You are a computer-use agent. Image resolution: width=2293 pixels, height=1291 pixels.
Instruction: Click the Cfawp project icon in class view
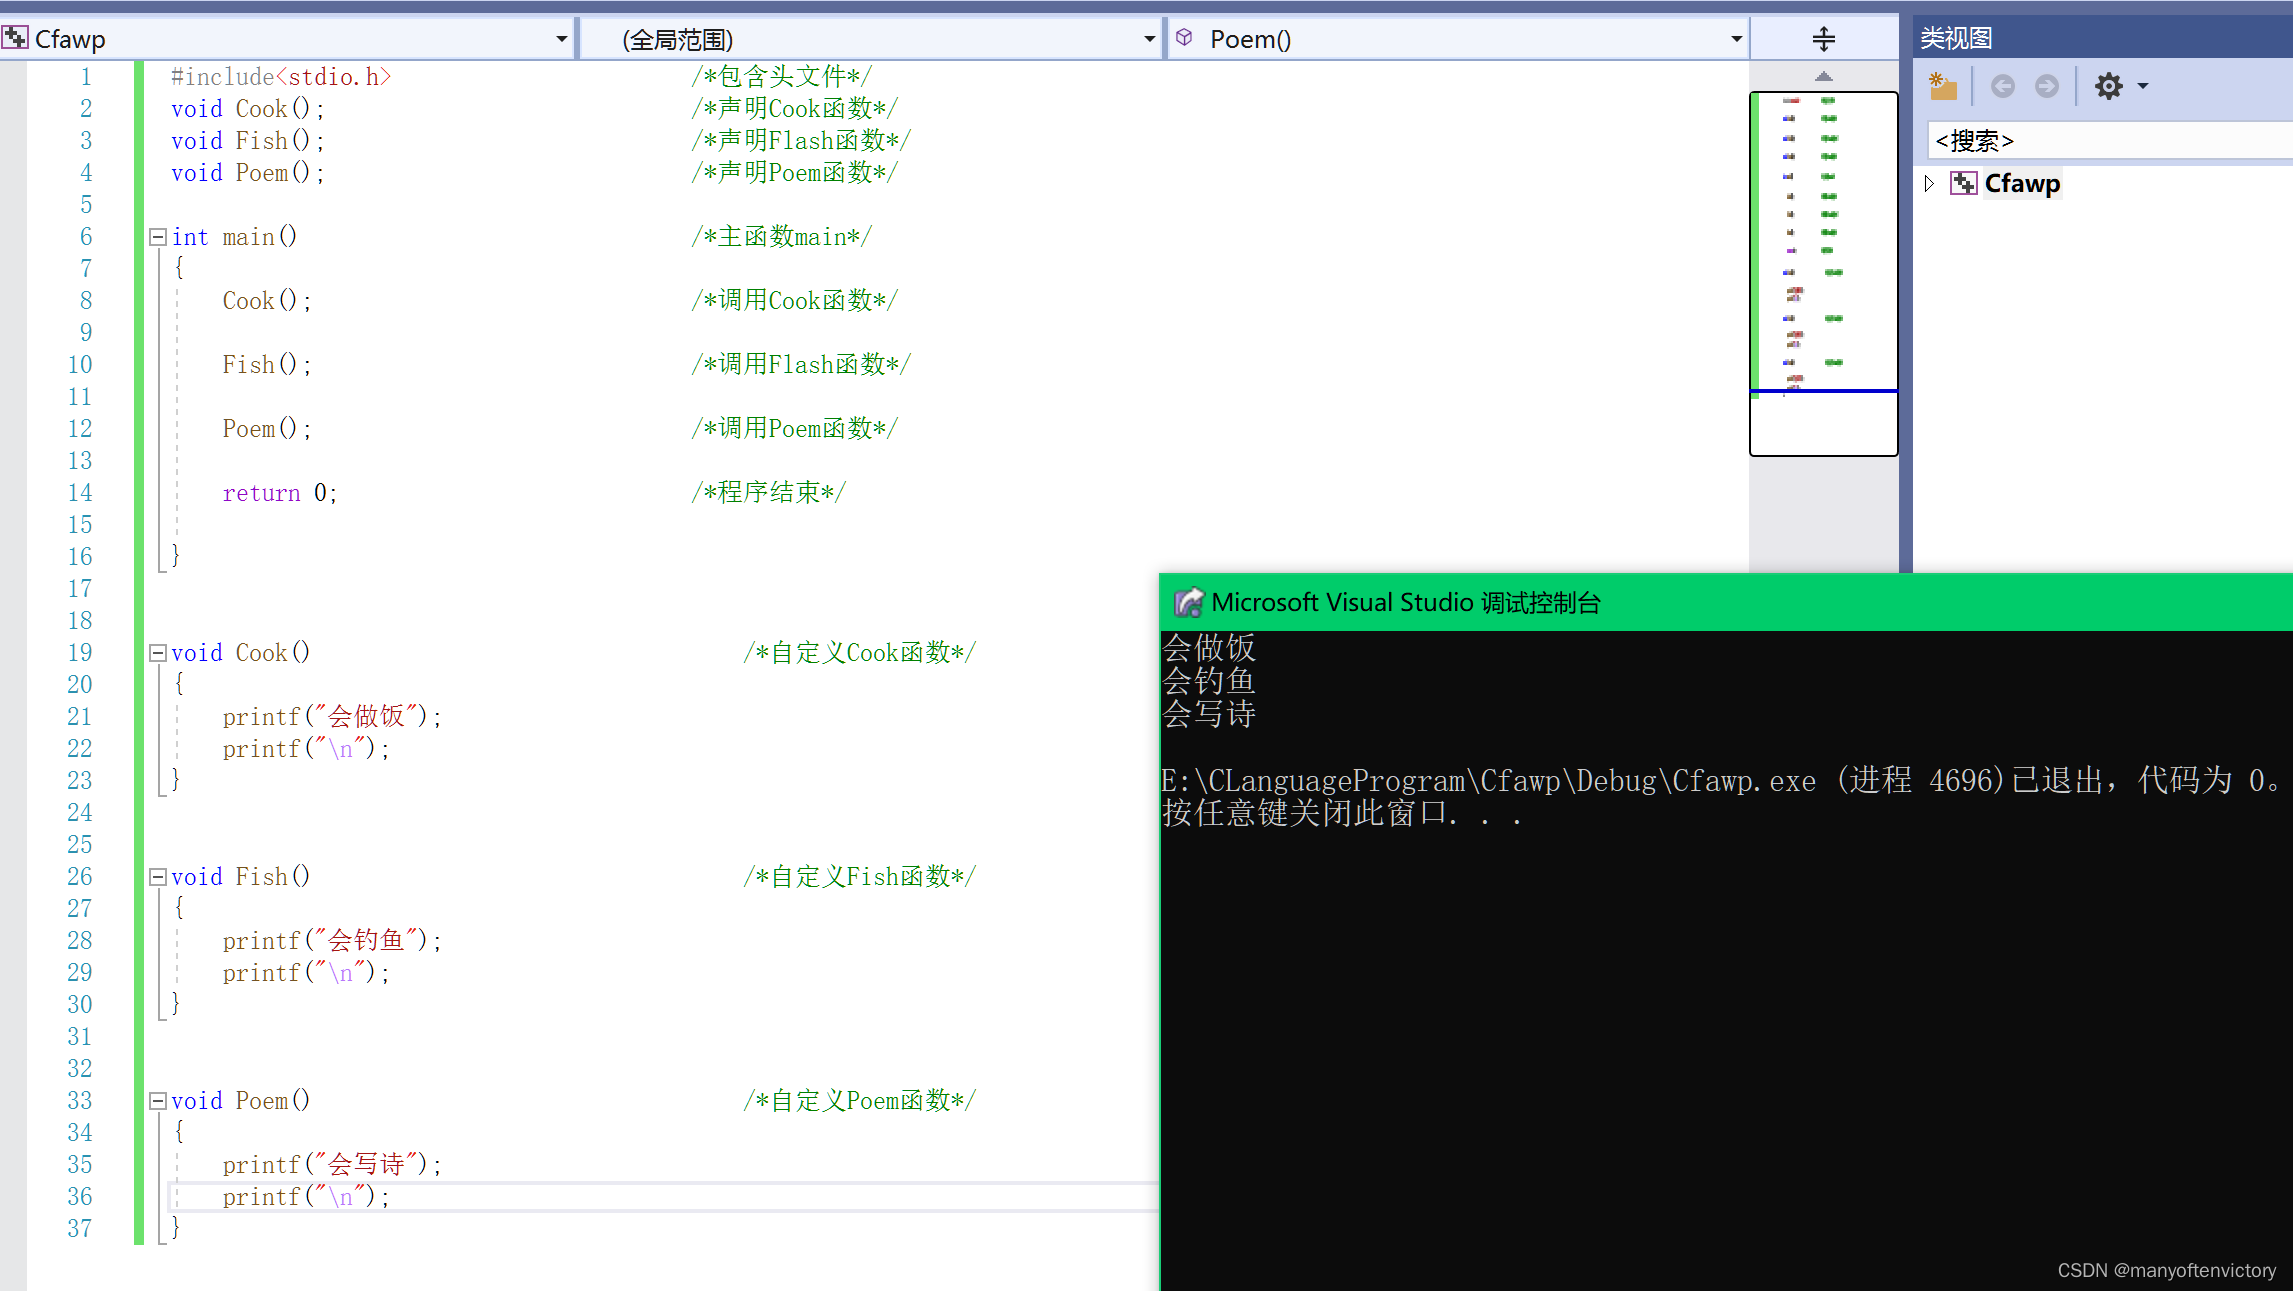(x=1964, y=184)
